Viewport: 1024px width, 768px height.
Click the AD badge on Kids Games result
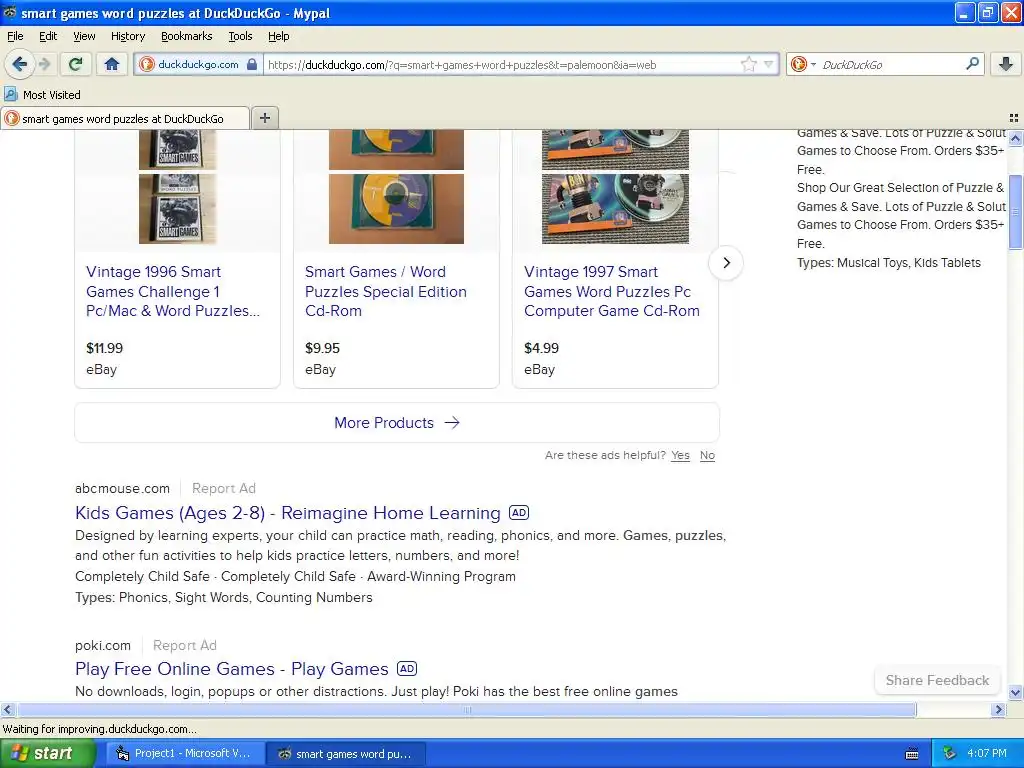519,513
